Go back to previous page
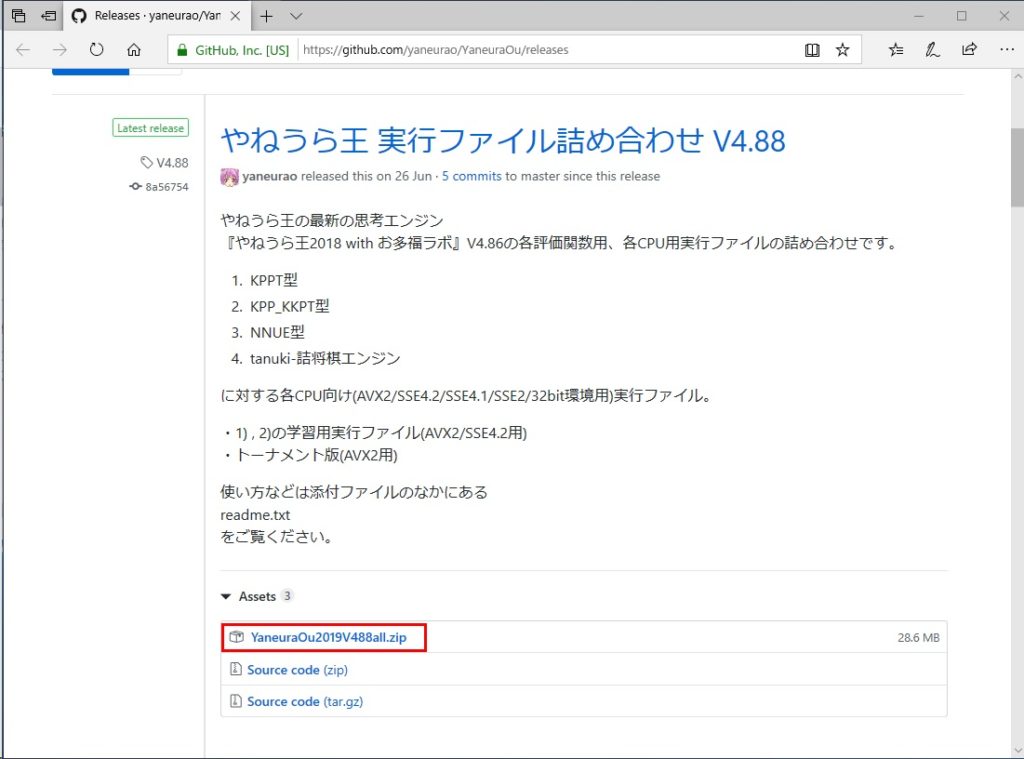Viewport: 1024px width, 759px height. pyautogui.click(x=23, y=50)
